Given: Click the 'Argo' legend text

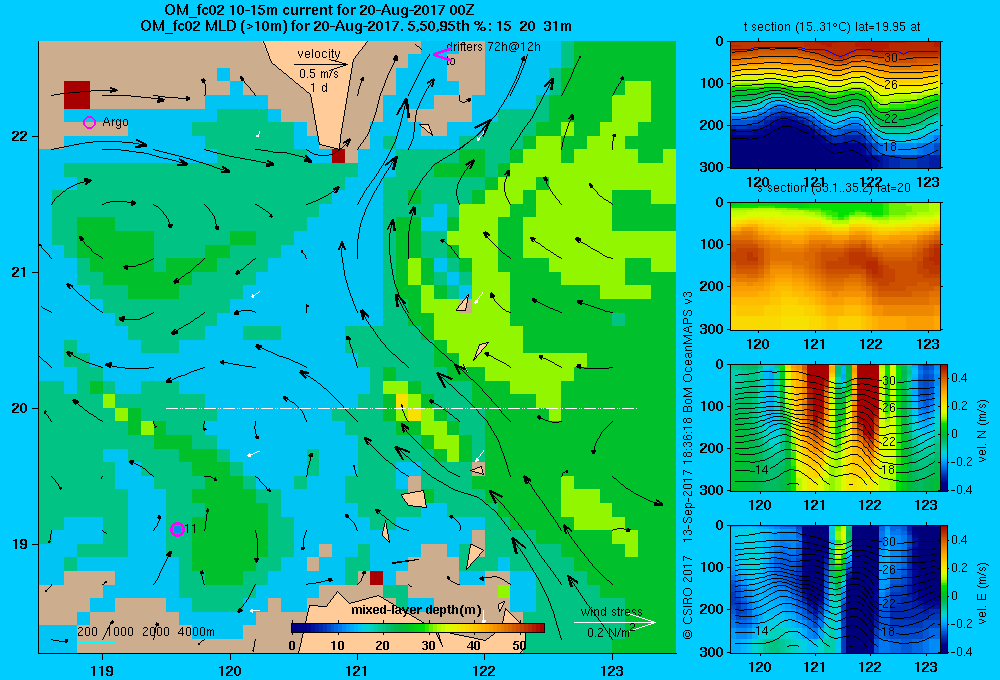Looking at the screenshot, I should 115,122.
